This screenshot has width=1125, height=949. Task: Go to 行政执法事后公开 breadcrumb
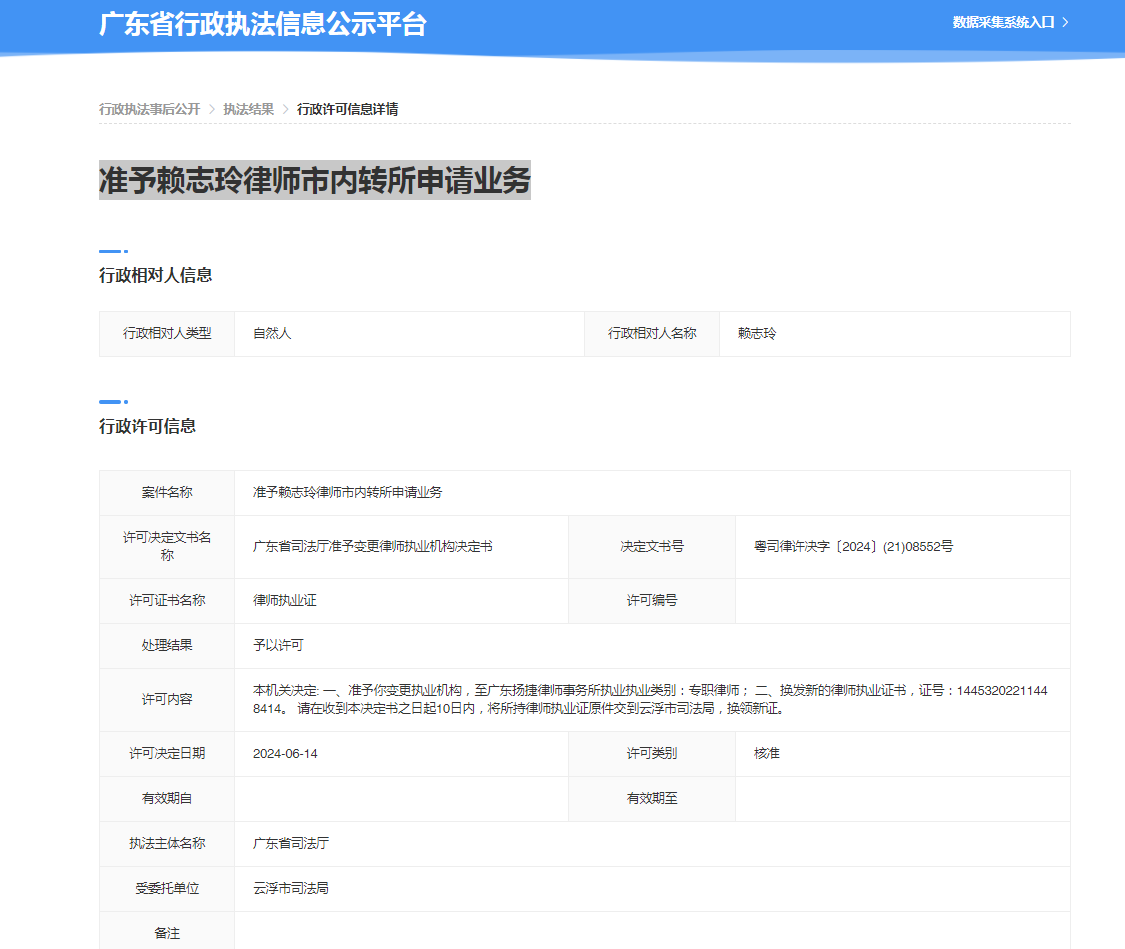click(149, 109)
